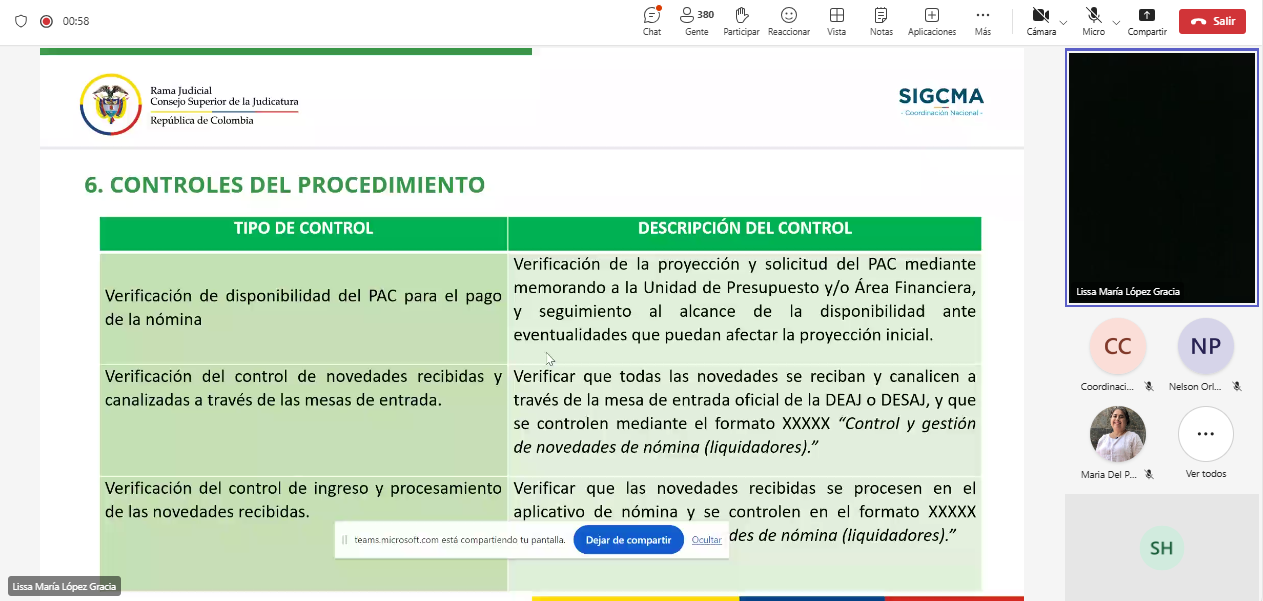Open Ver todos participants button
The width and height of the screenshot is (1263, 601).
pyautogui.click(x=1205, y=434)
